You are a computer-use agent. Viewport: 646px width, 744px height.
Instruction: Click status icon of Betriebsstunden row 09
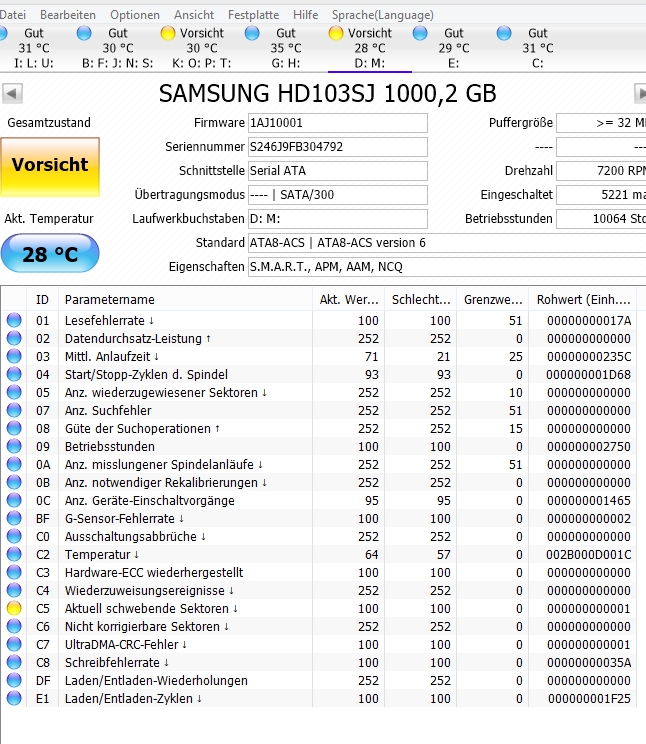[14, 446]
